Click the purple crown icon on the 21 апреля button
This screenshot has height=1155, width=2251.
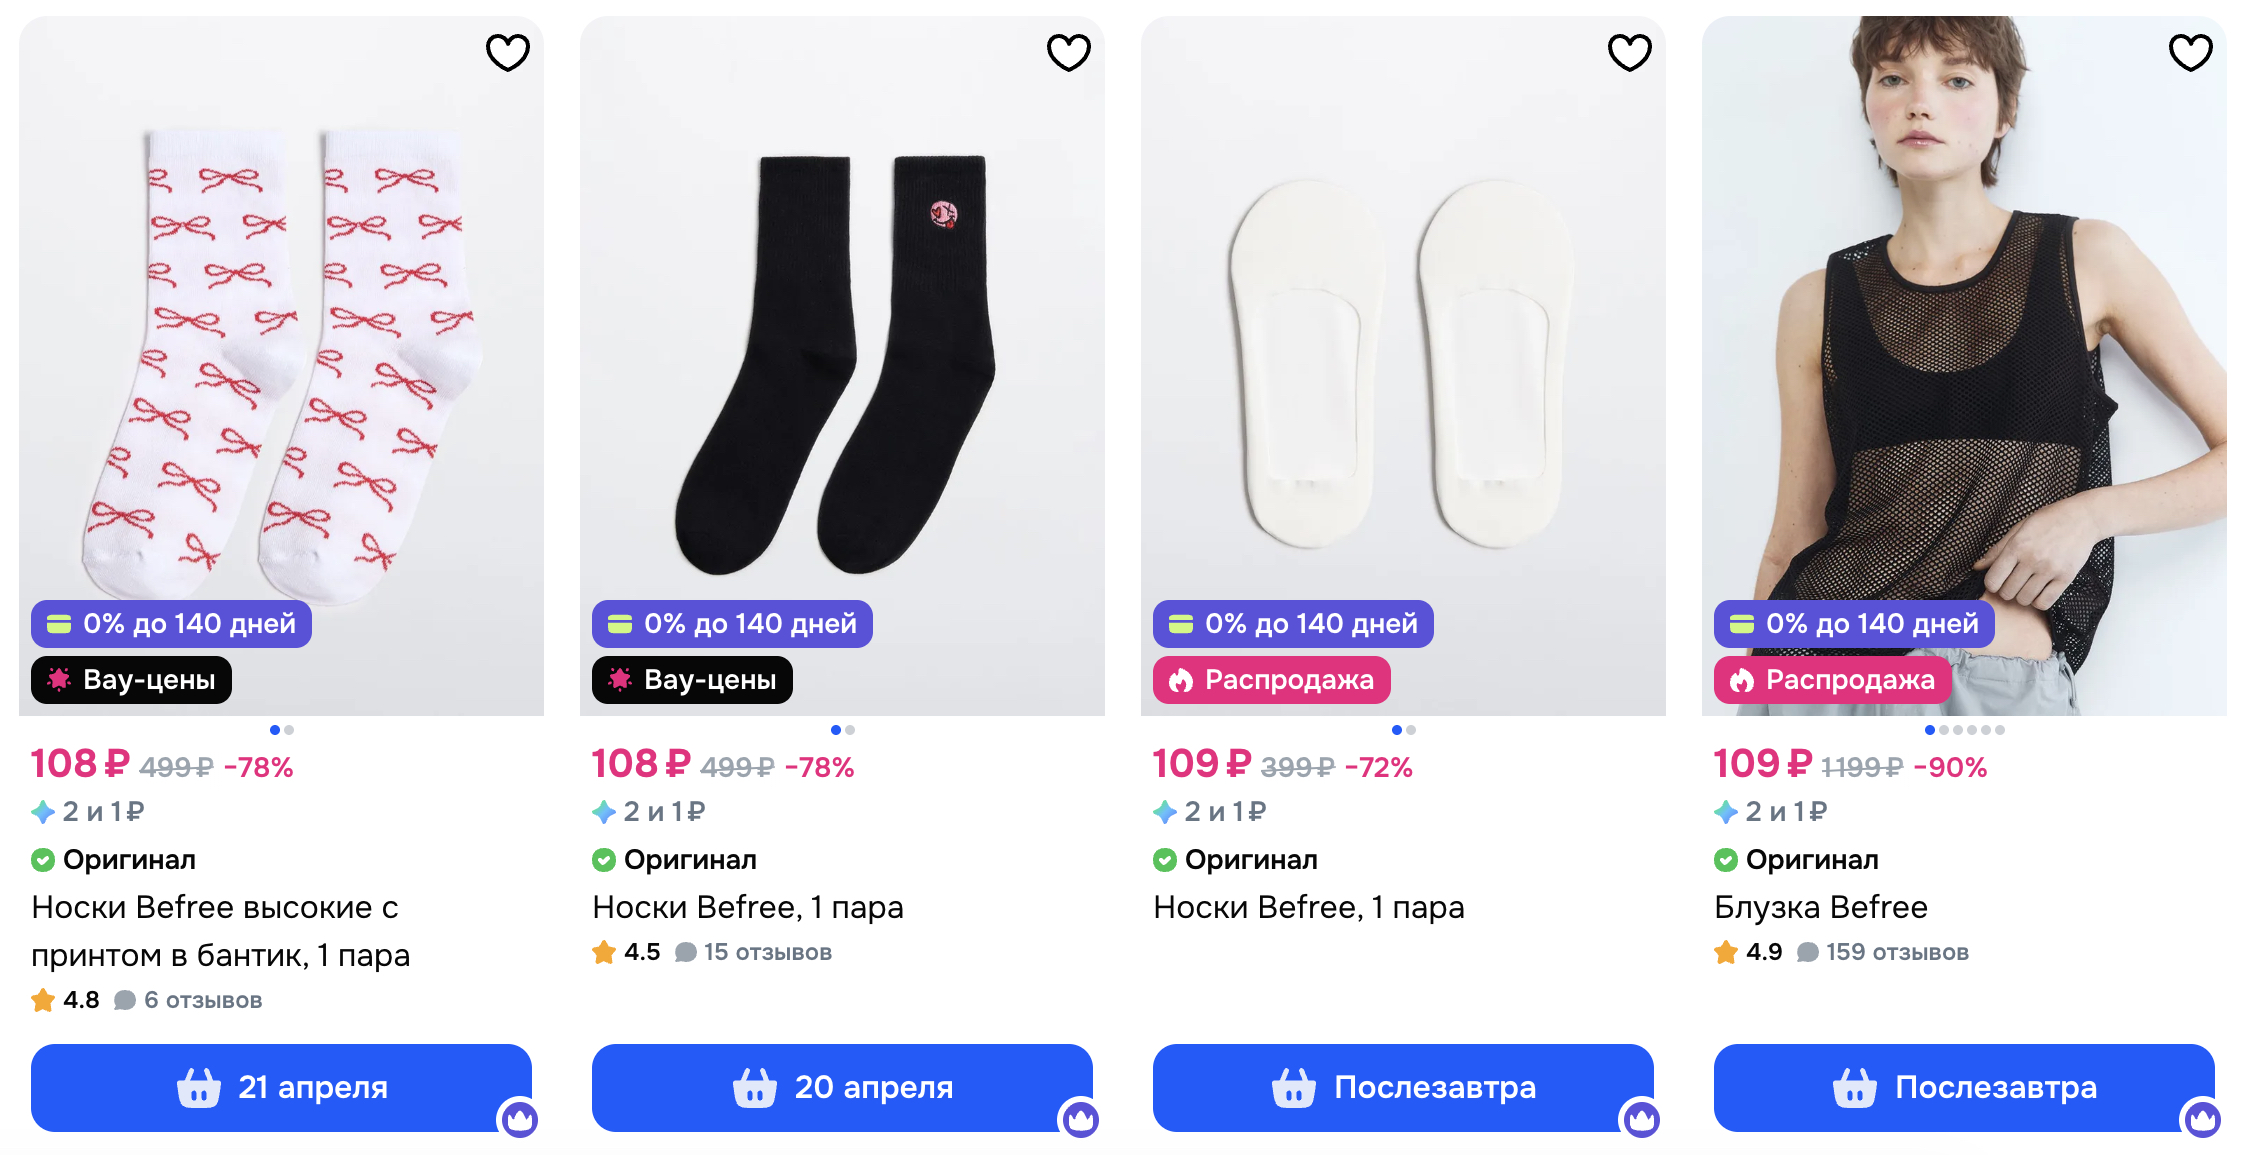click(519, 1119)
